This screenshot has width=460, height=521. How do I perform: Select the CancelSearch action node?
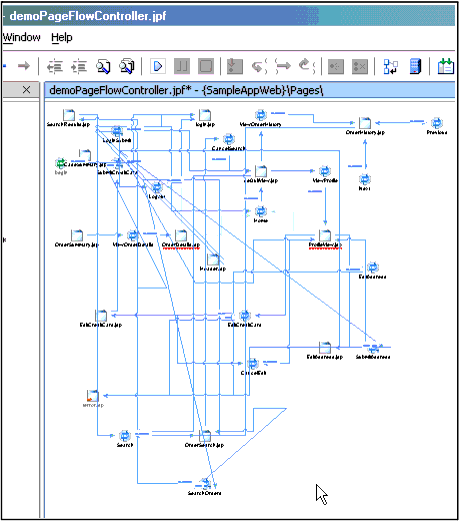pos(229,139)
